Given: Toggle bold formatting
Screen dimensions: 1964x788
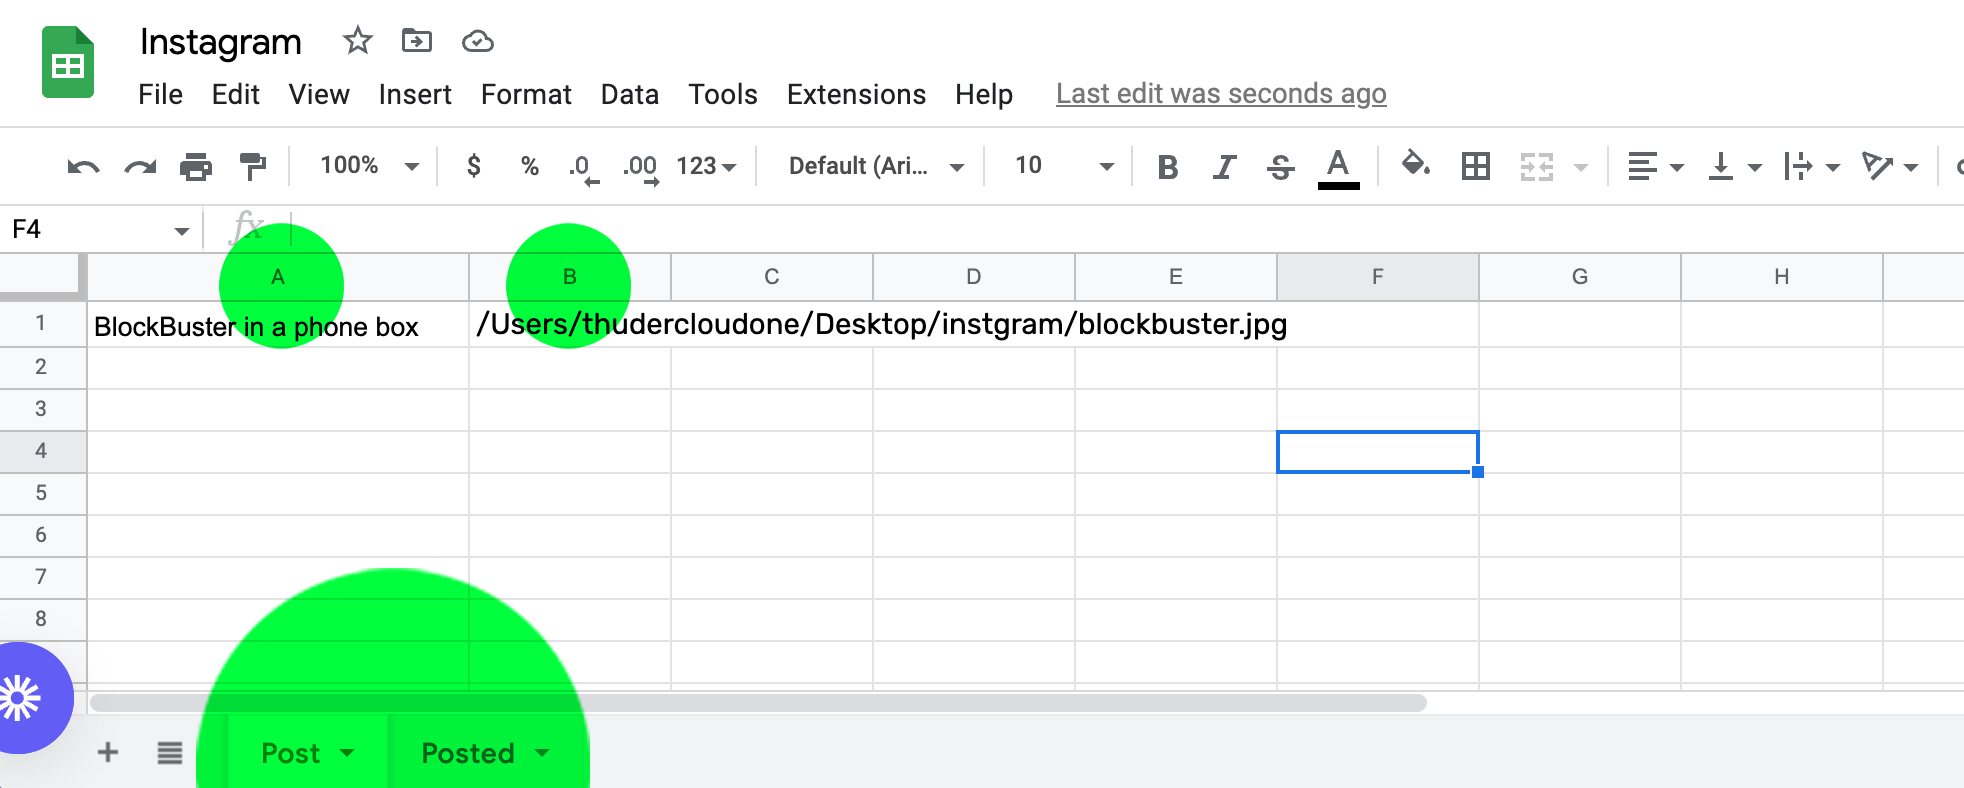Looking at the screenshot, I should click(x=1167, y=166).
